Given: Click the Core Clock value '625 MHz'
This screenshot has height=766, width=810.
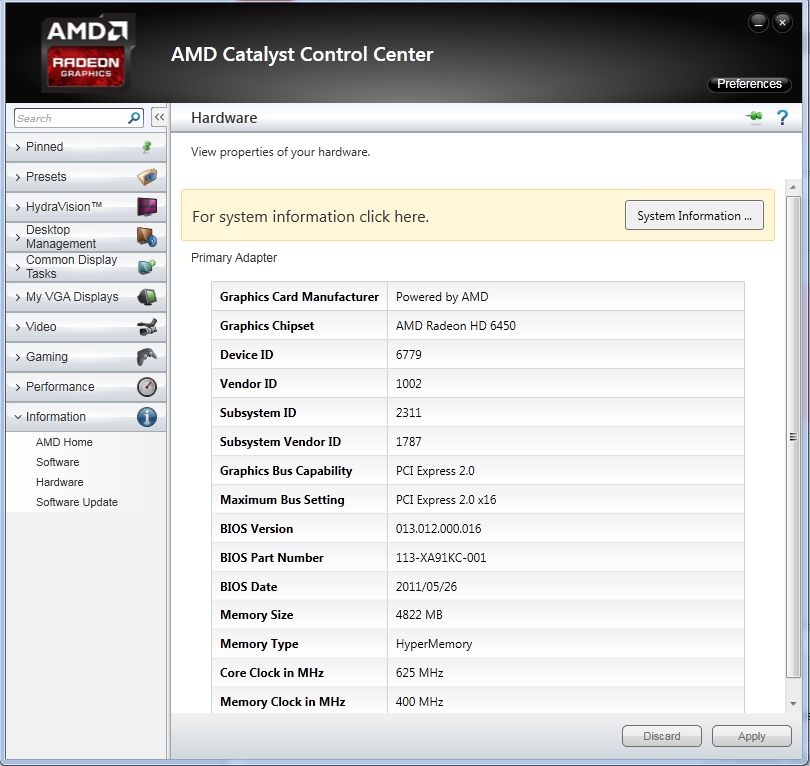Looking at the screenshot, I should click(419, 673).
